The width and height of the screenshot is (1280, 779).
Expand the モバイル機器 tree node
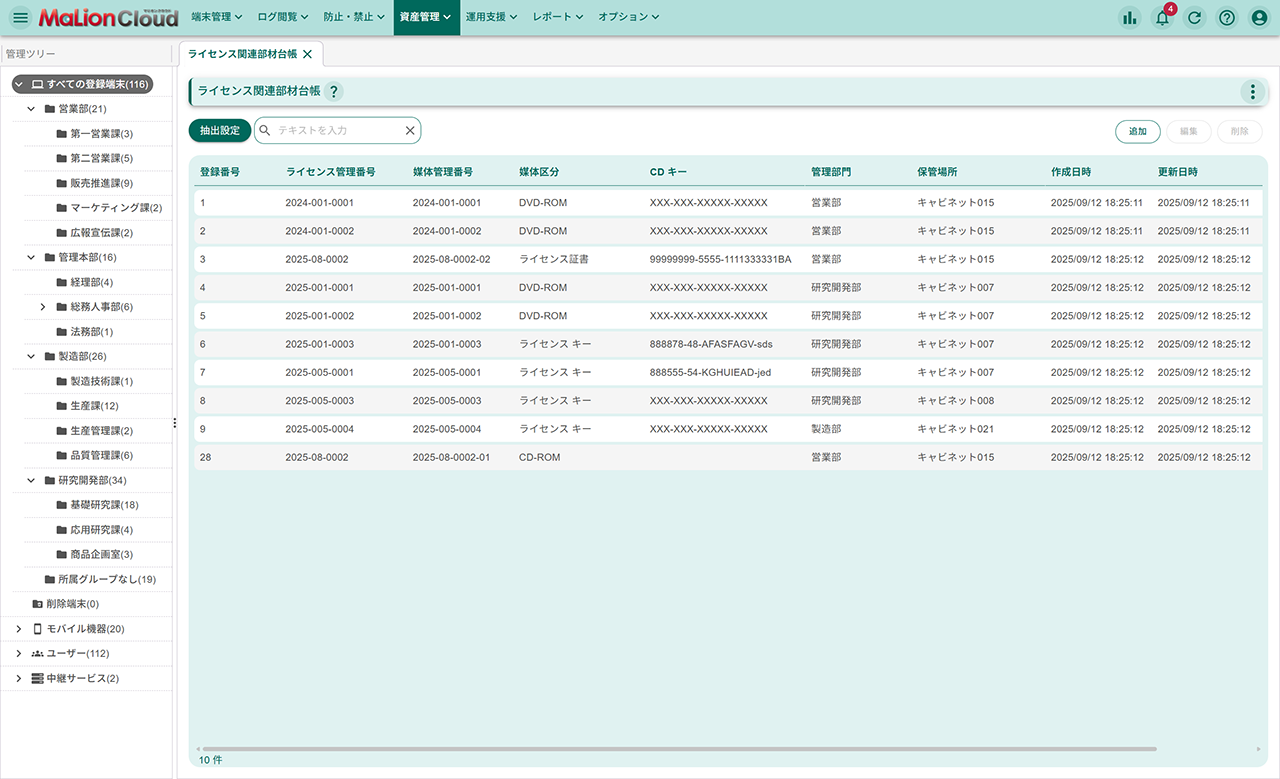point(19,629)
